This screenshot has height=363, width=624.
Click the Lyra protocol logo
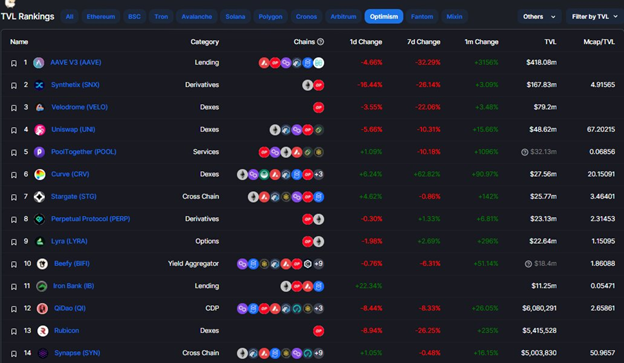(39, 241)
